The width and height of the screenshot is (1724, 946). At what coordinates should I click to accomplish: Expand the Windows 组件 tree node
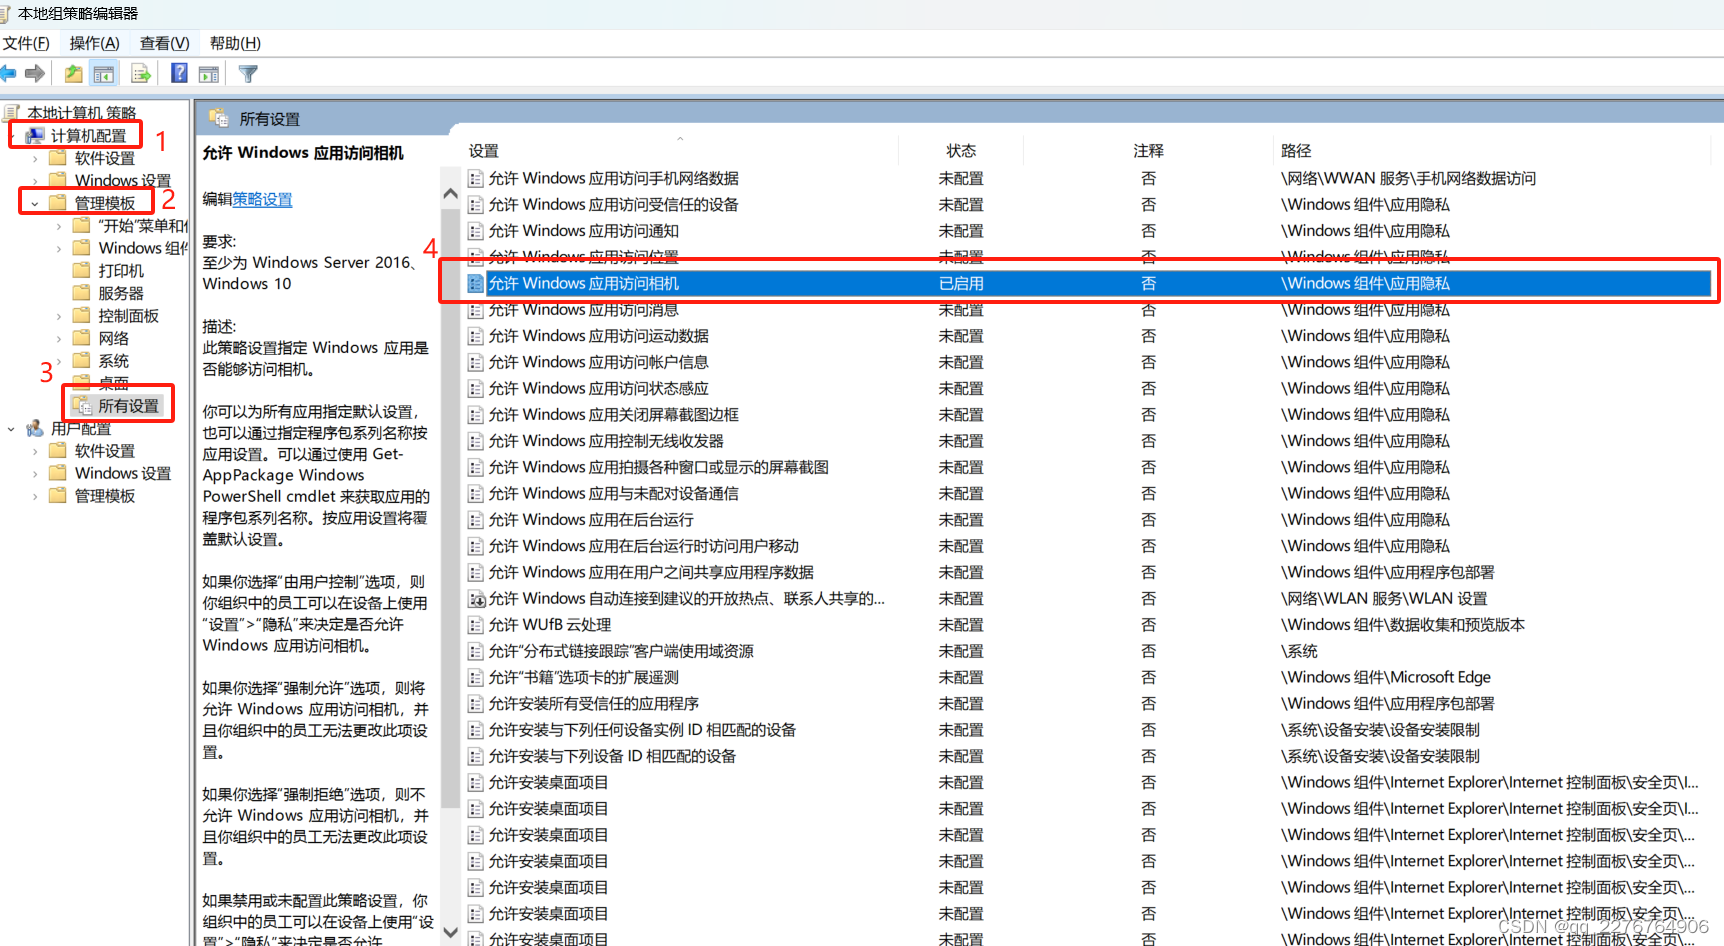tap(59, 248)
